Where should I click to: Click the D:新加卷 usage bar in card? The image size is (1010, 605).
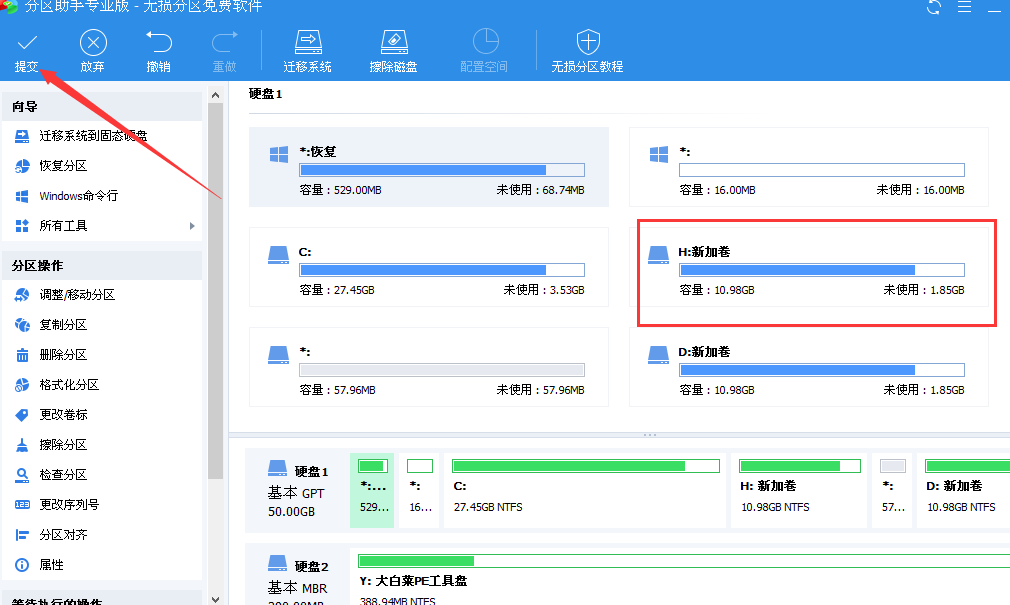(x=822, y=370)
